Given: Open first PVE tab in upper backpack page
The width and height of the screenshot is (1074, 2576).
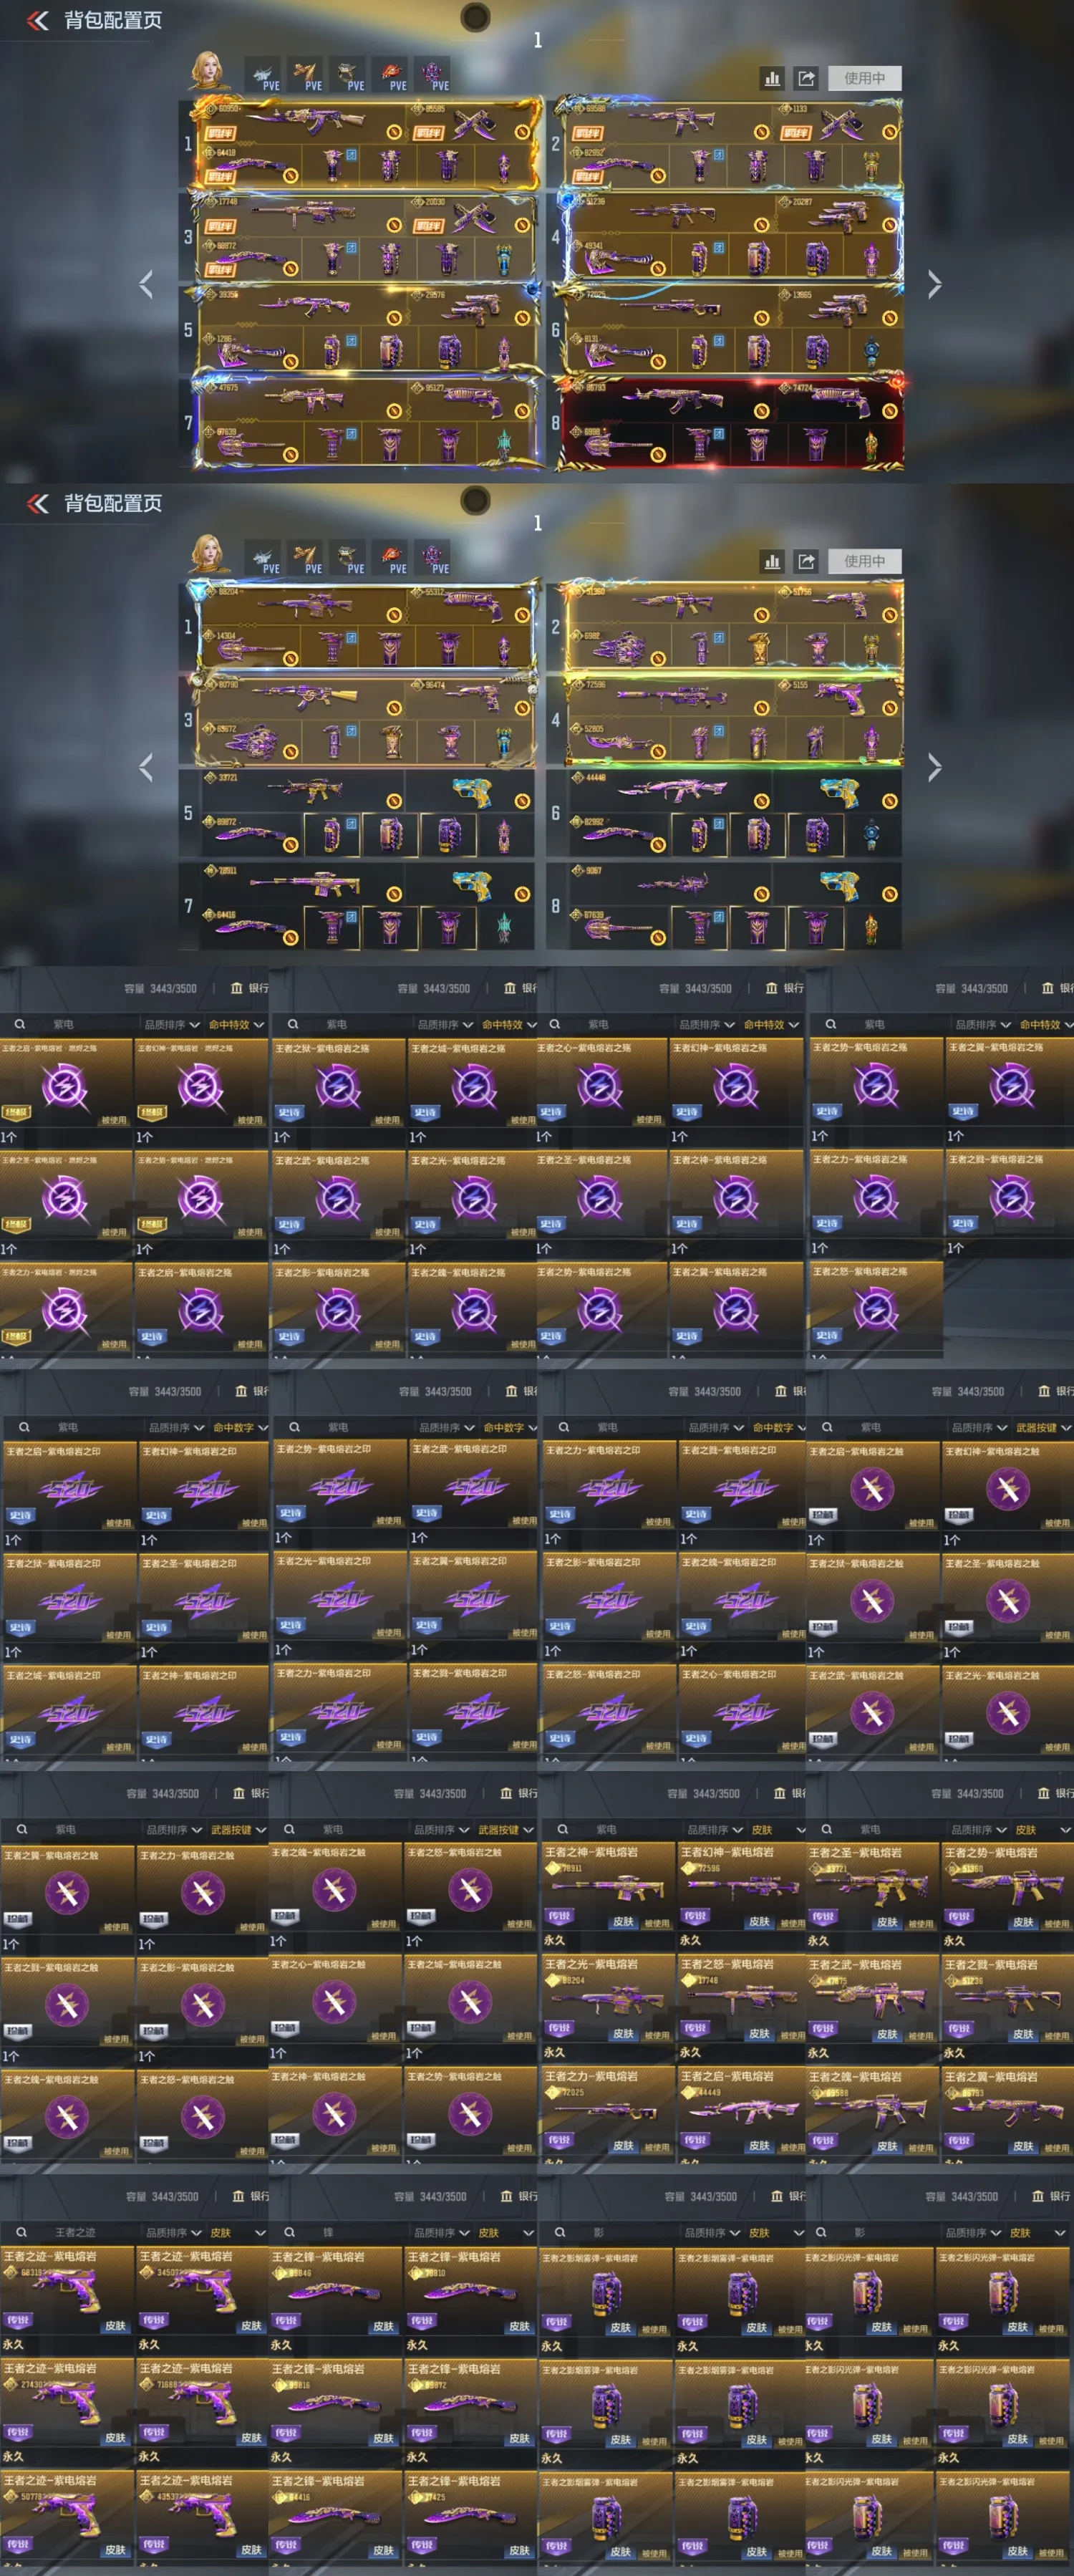Looking at the screenshot, I should (263, 75).
